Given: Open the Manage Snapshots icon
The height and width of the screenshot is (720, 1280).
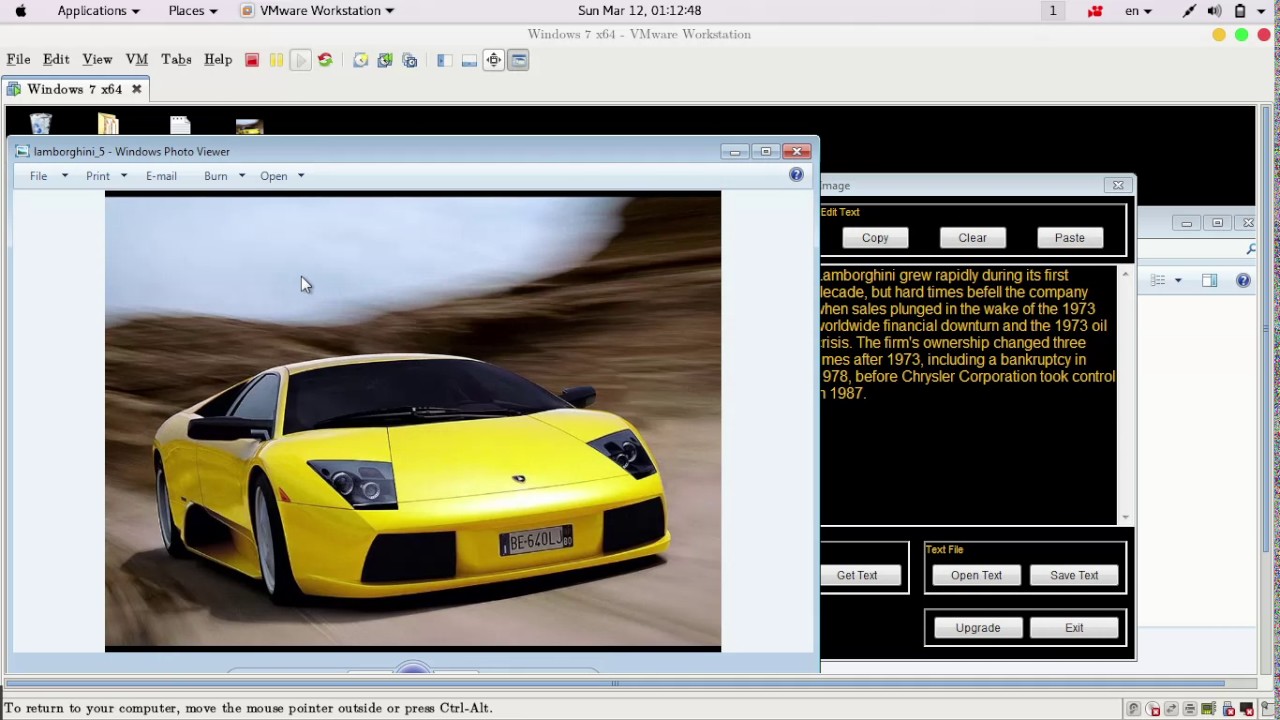Looking at the screenshot, I should [409, 60].
